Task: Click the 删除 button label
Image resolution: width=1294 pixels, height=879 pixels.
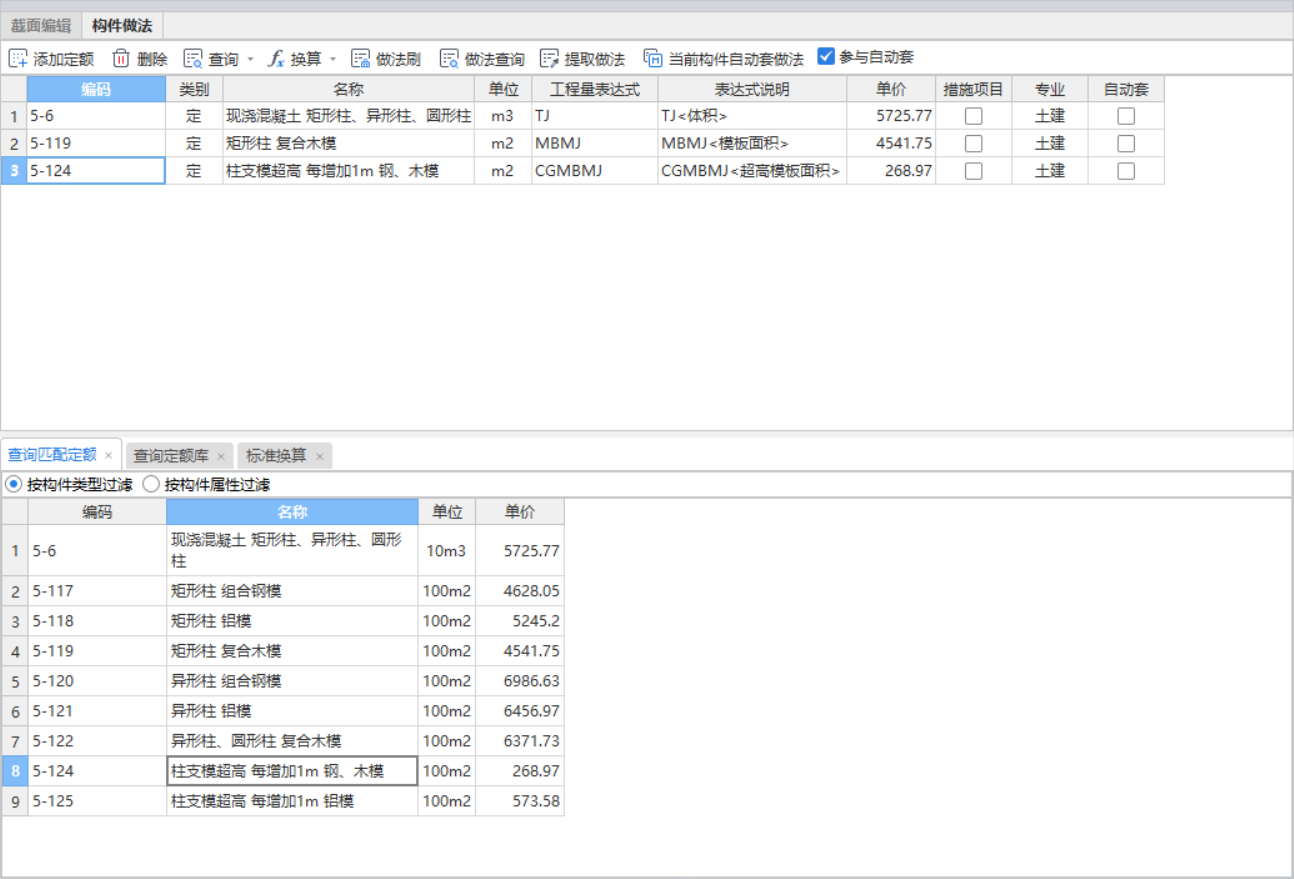Action: click(x=152, y=59)
